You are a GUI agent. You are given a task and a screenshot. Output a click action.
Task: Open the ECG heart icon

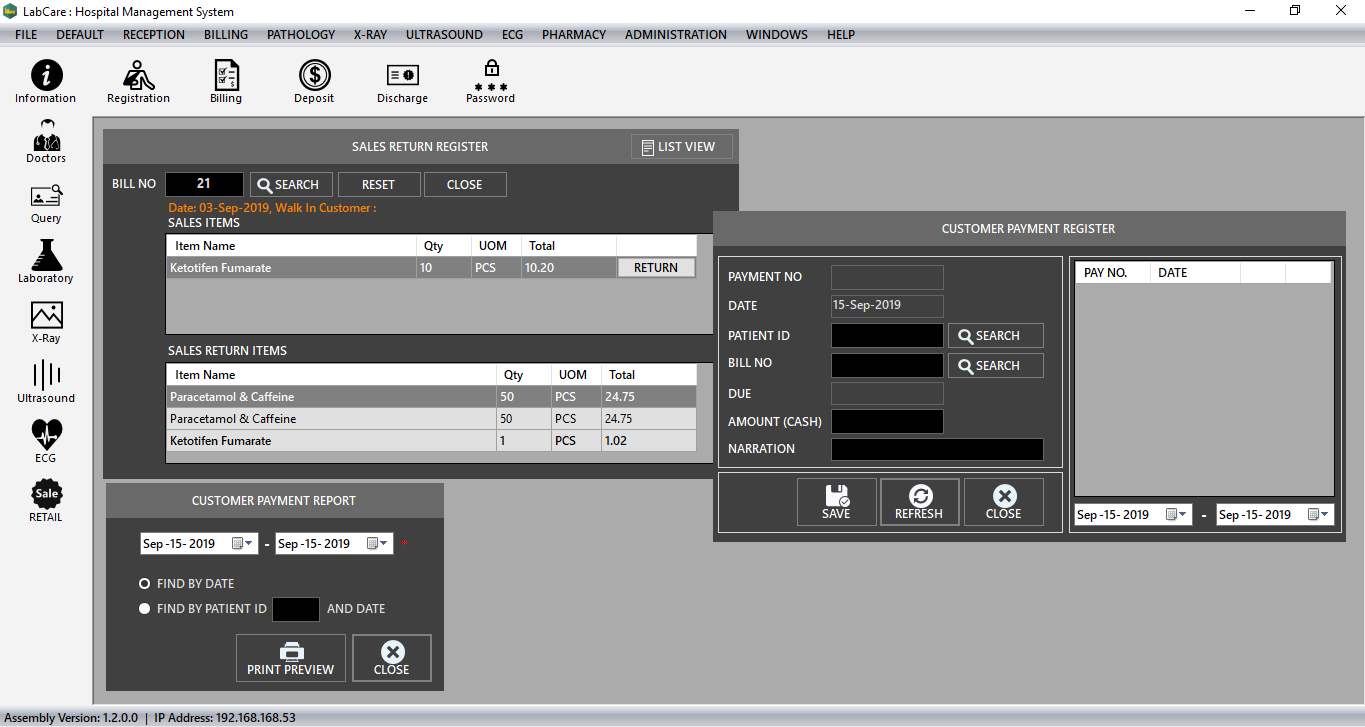46,441
